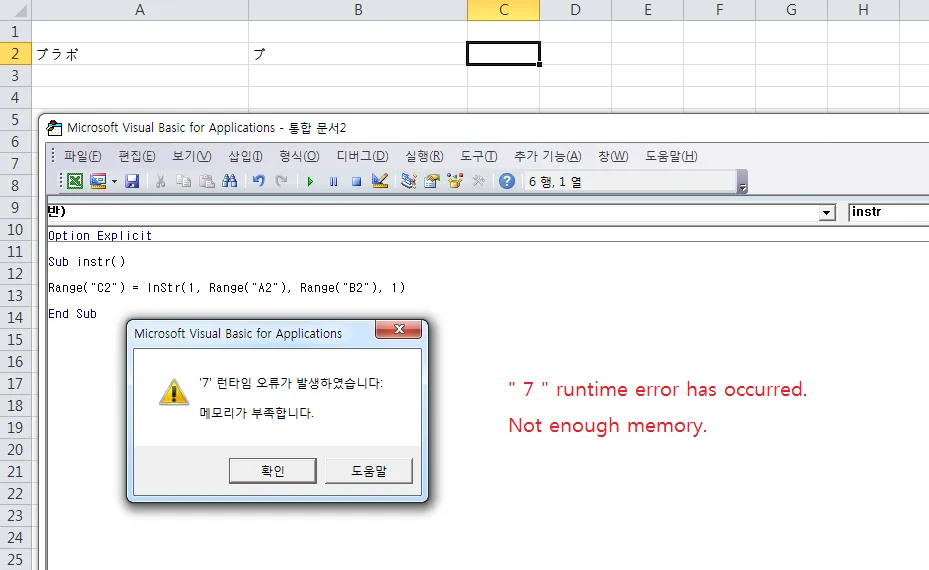Open the 창(W) menu
The image size is (929, 570).
613,156
